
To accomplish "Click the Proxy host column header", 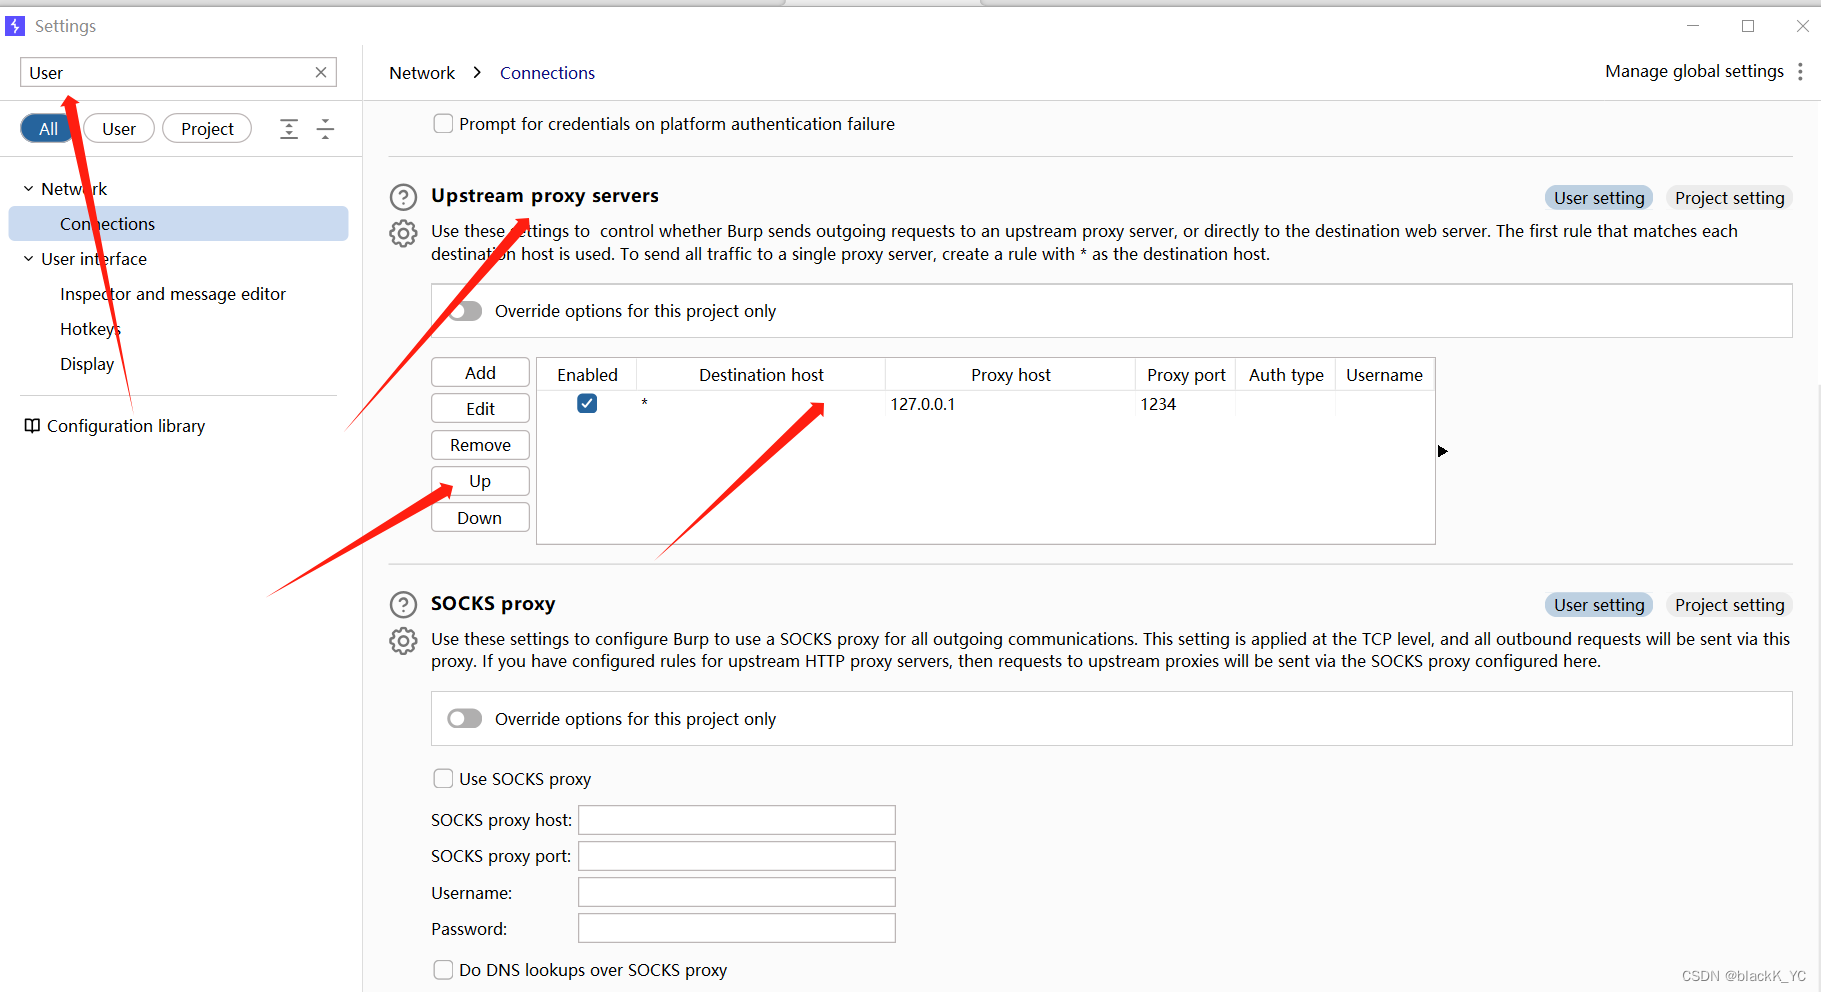I will click(x=1010, y=375).
